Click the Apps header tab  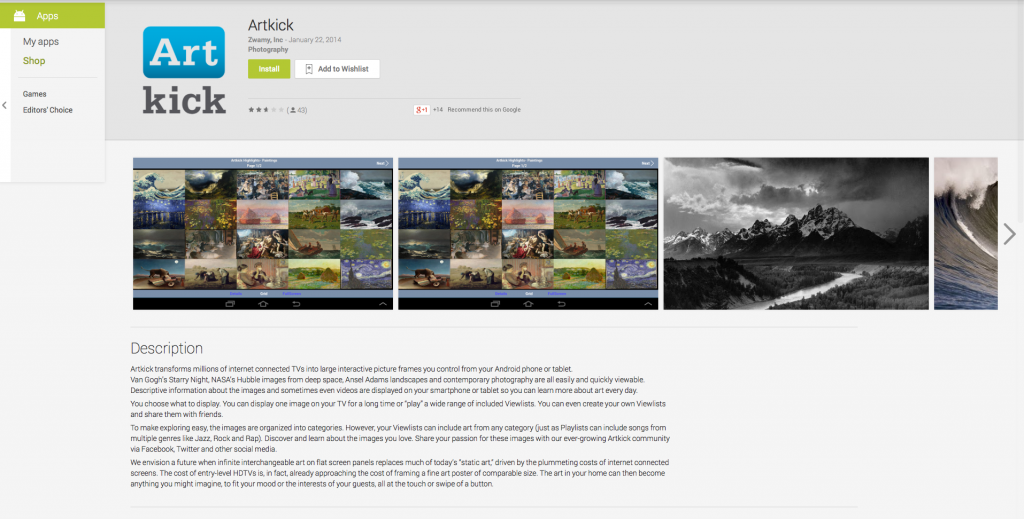(x=52, y=15)
